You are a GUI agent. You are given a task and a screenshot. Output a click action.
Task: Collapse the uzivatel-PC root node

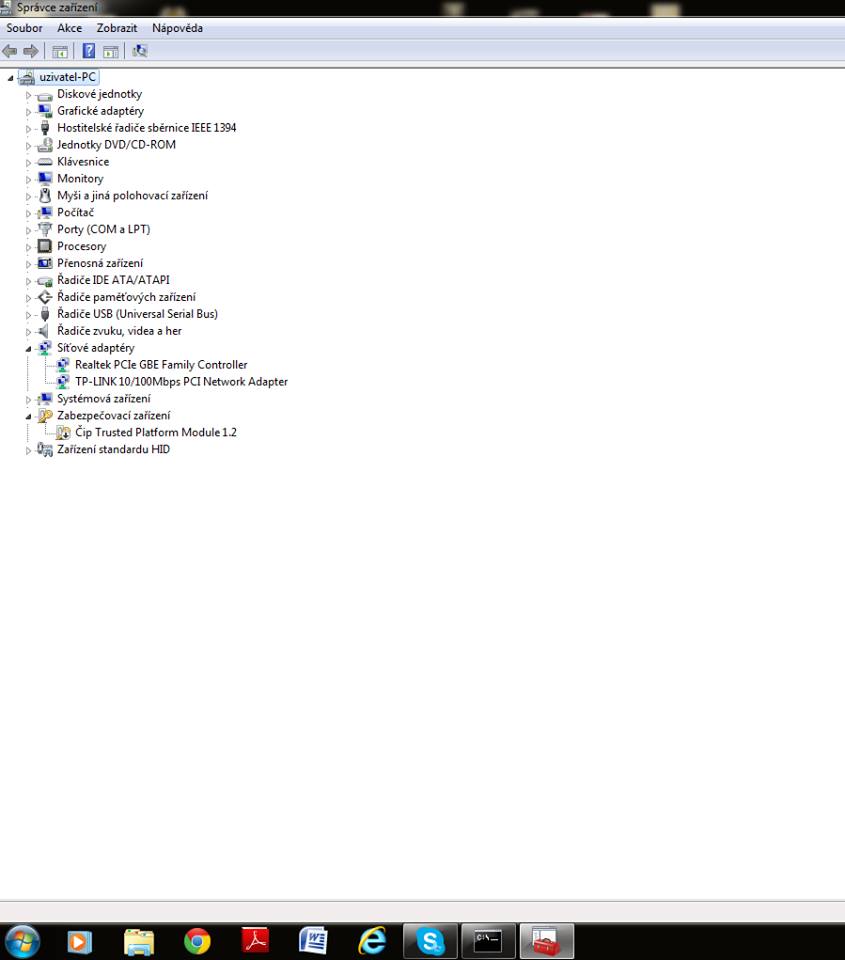(x=10, y=78)
